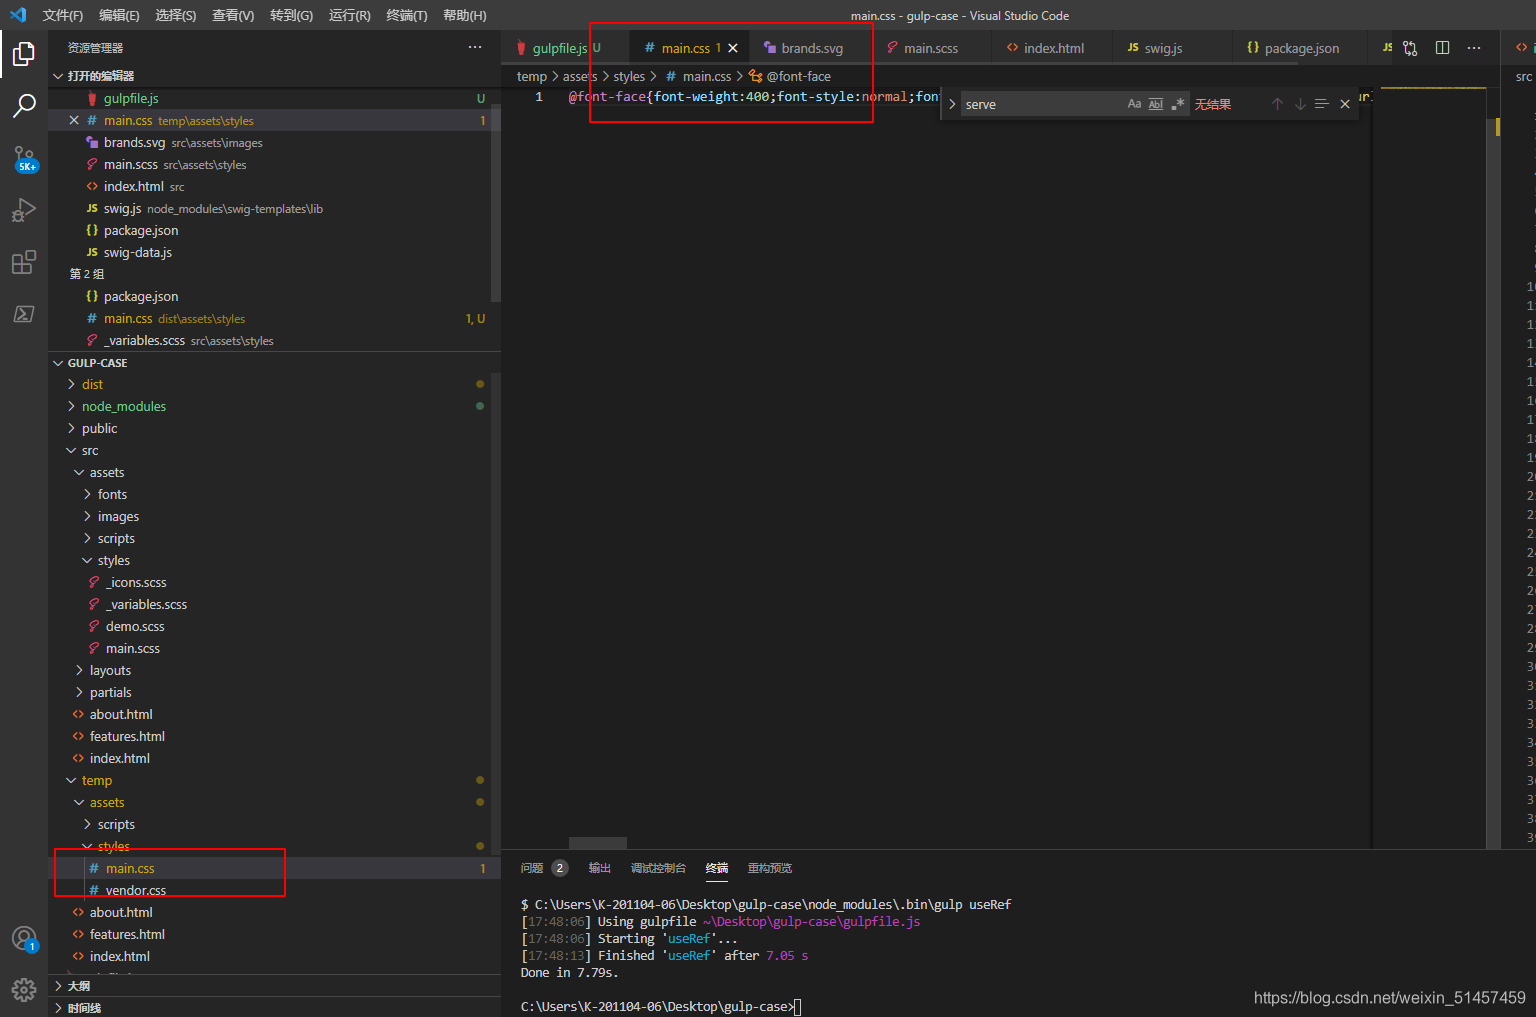Open Explorer panel more actions ellipsis

474,47
